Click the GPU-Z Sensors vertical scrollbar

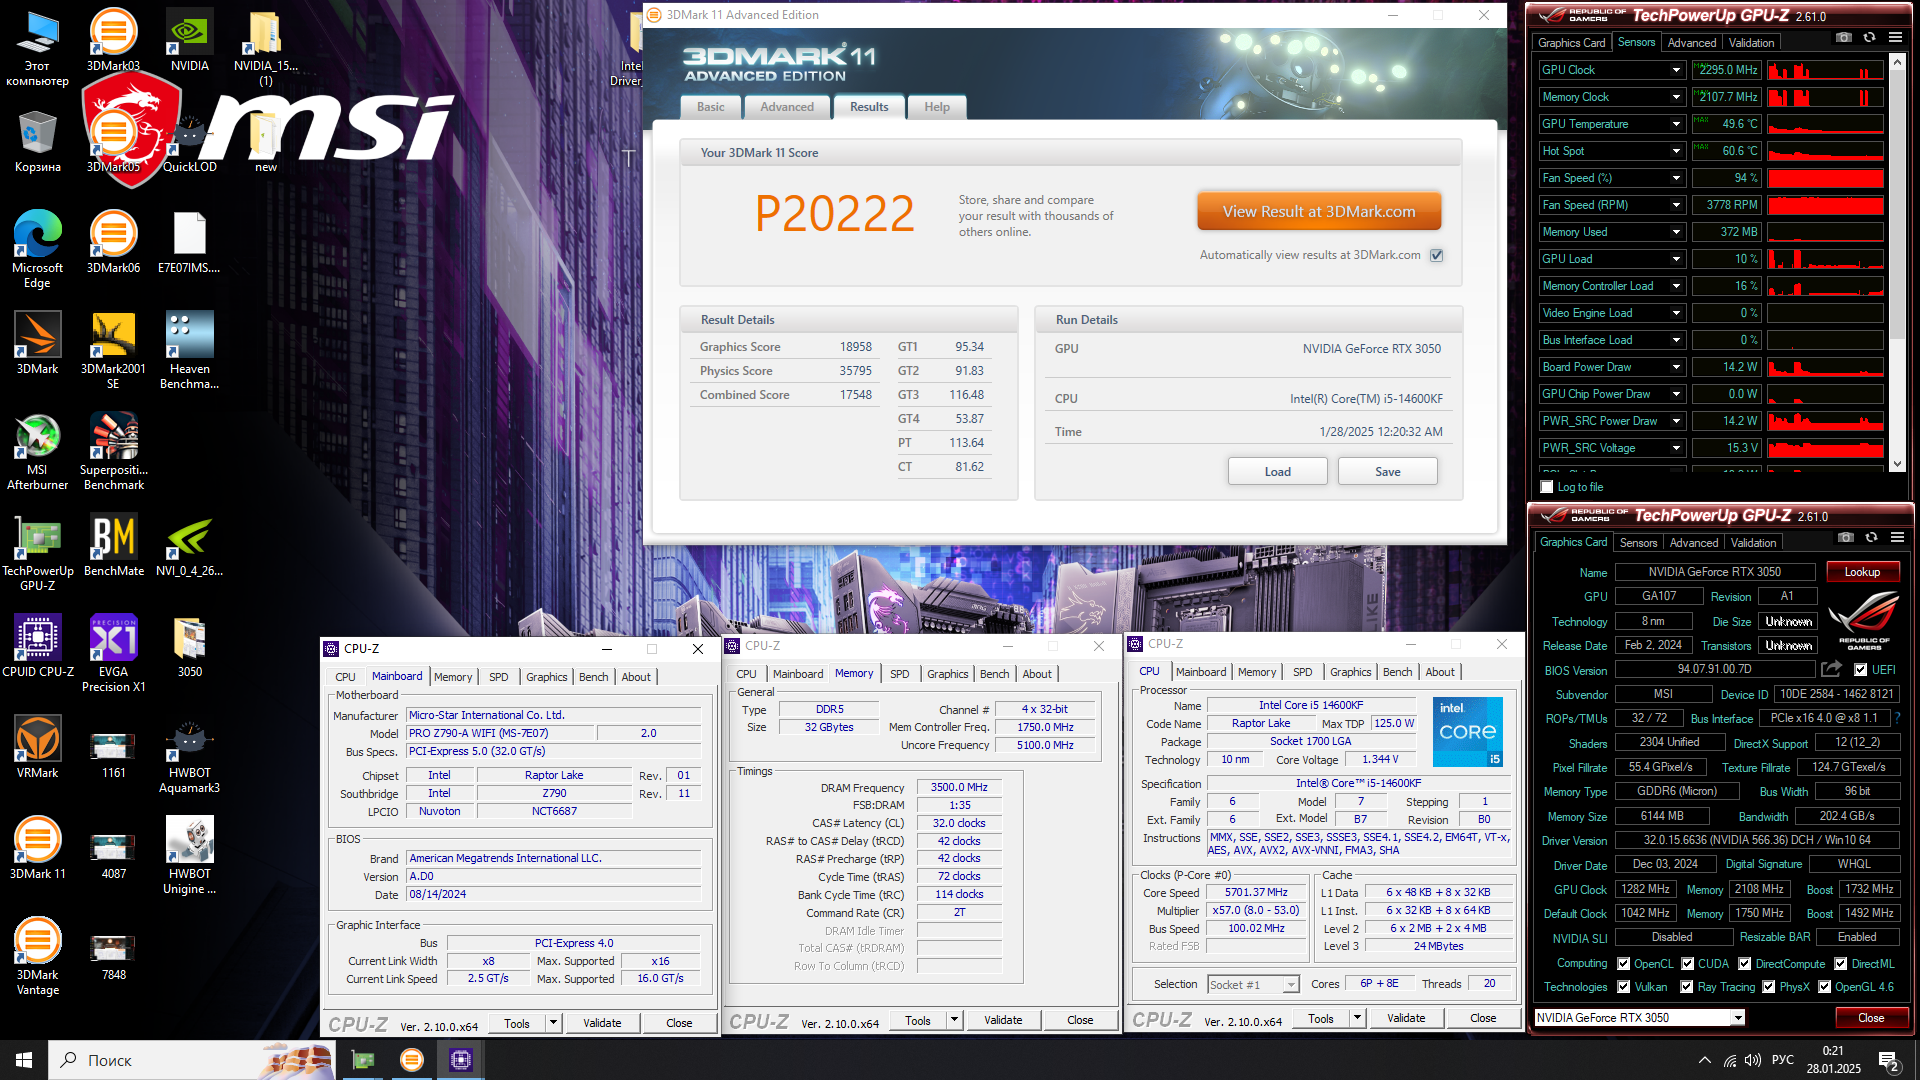1897,260
